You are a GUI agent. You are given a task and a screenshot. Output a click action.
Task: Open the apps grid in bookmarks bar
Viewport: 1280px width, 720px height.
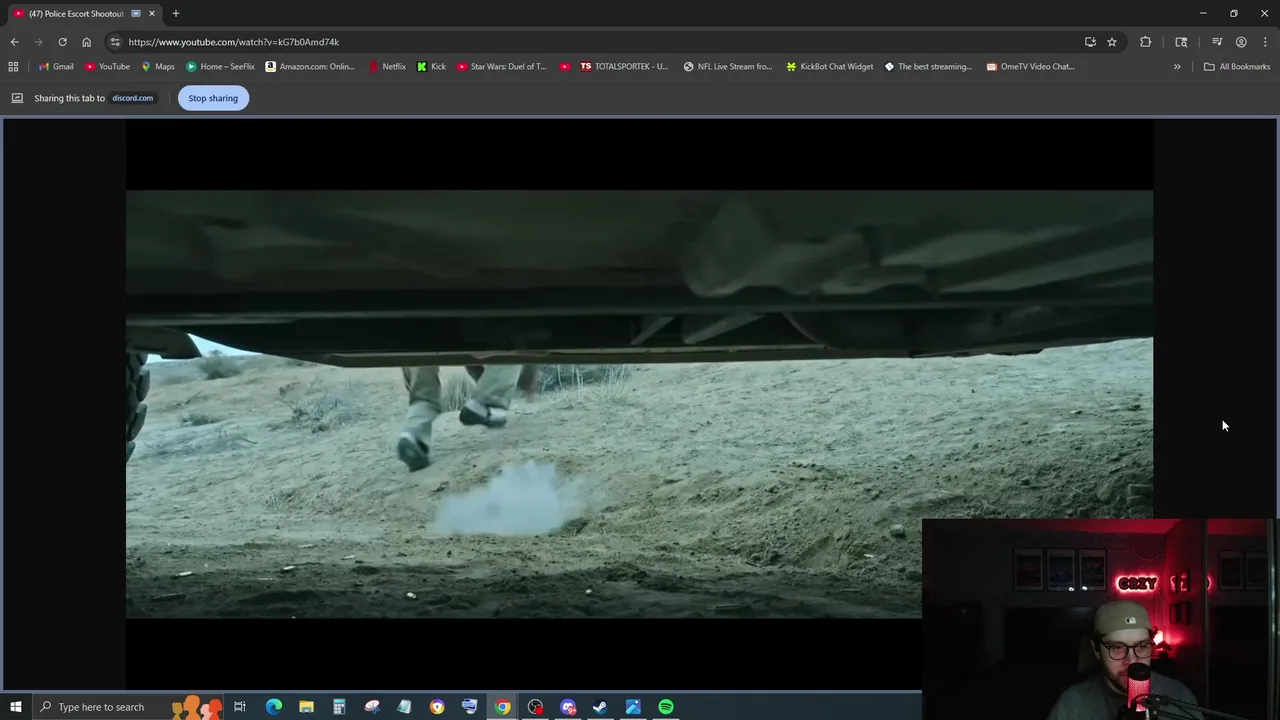tap(13, 66)
